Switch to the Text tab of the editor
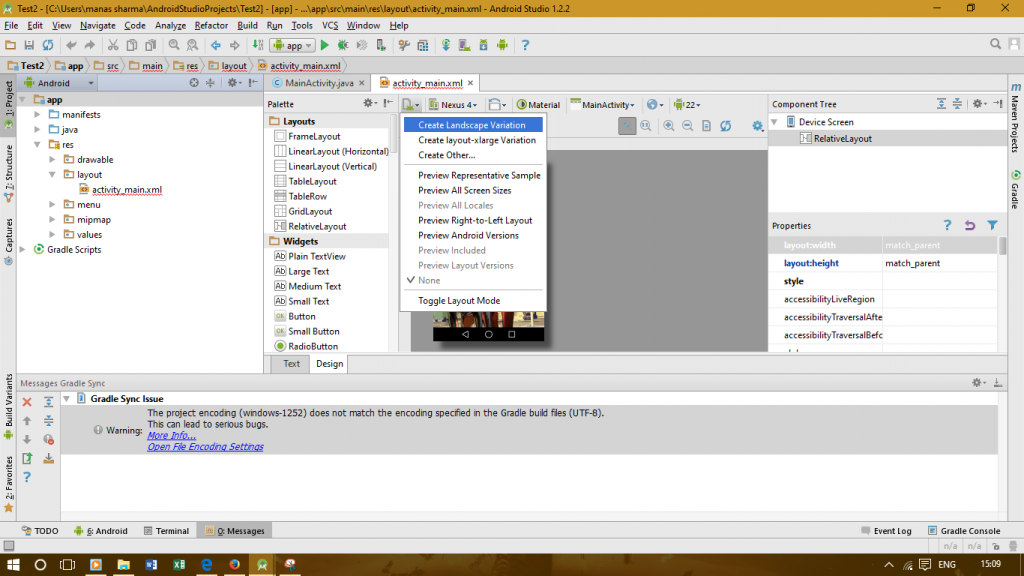Viewport: 1024px width, 576px height. (289, 364)
